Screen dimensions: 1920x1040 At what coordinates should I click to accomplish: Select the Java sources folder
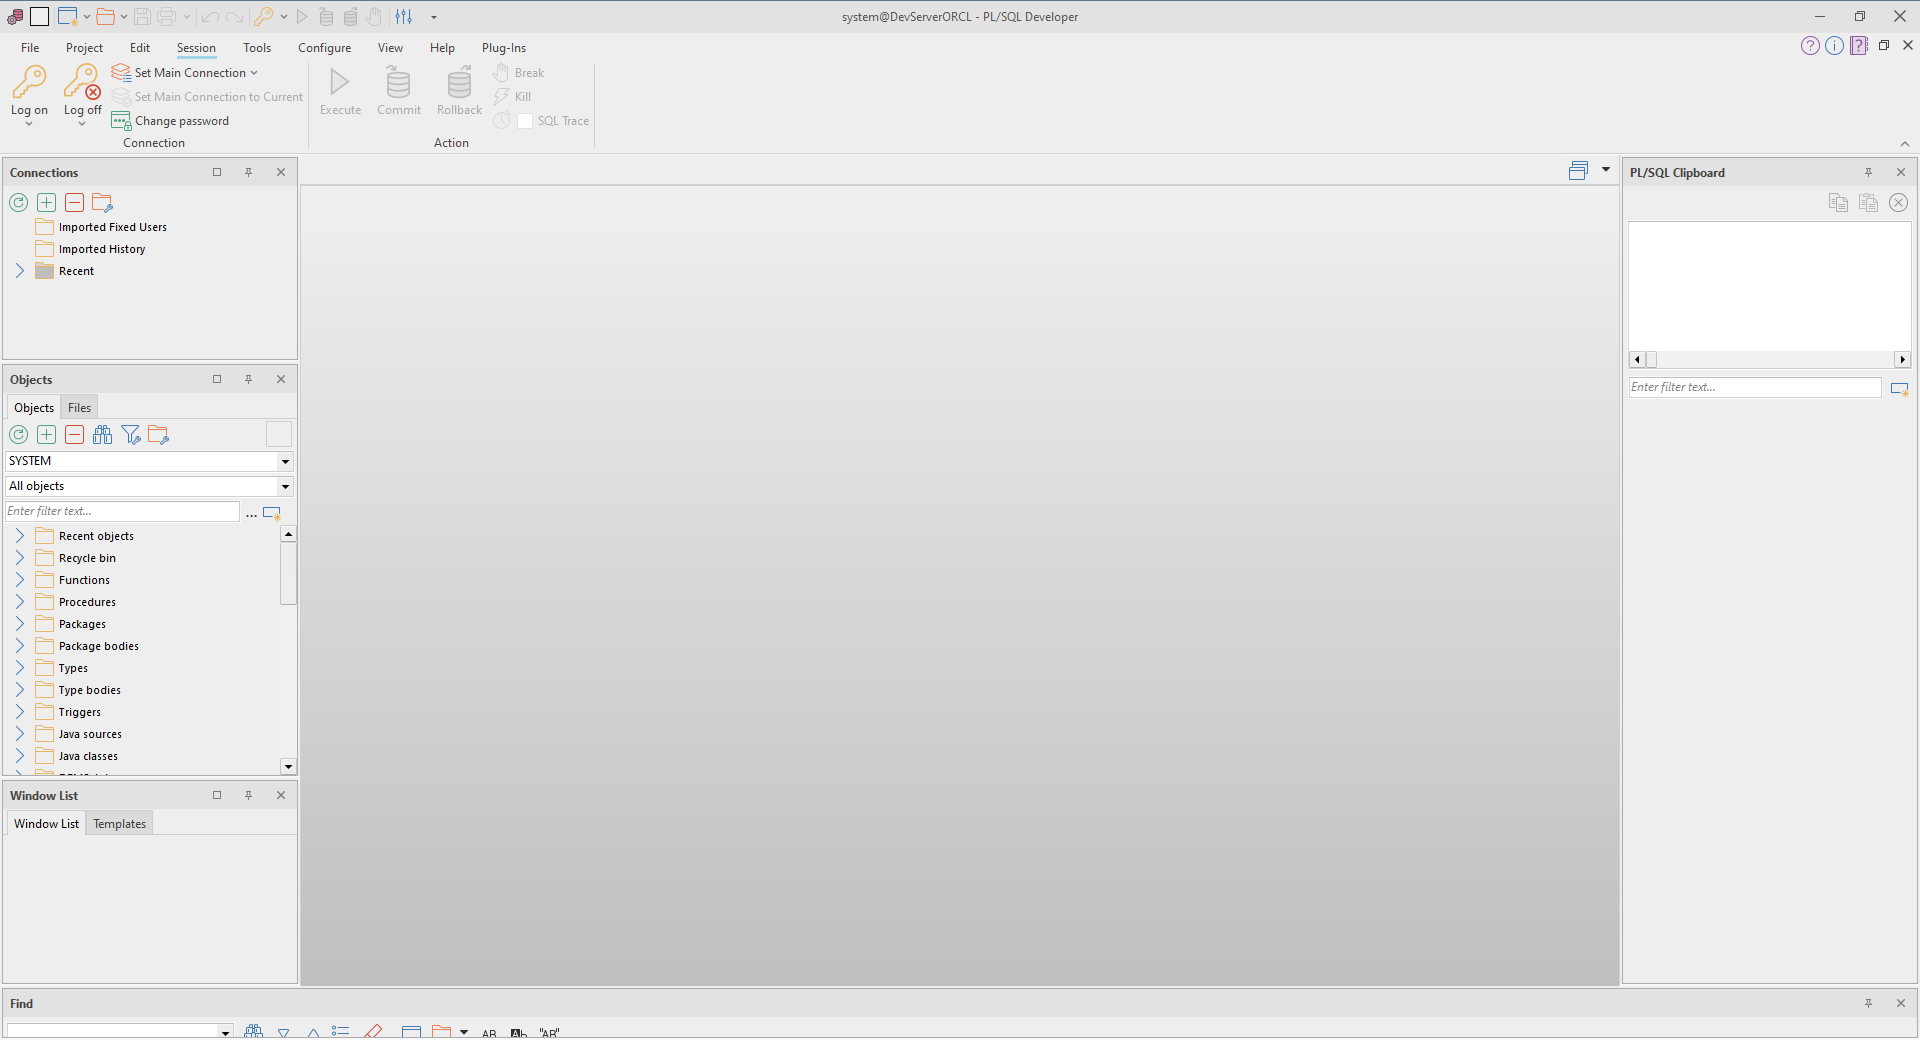pos(90,734)
